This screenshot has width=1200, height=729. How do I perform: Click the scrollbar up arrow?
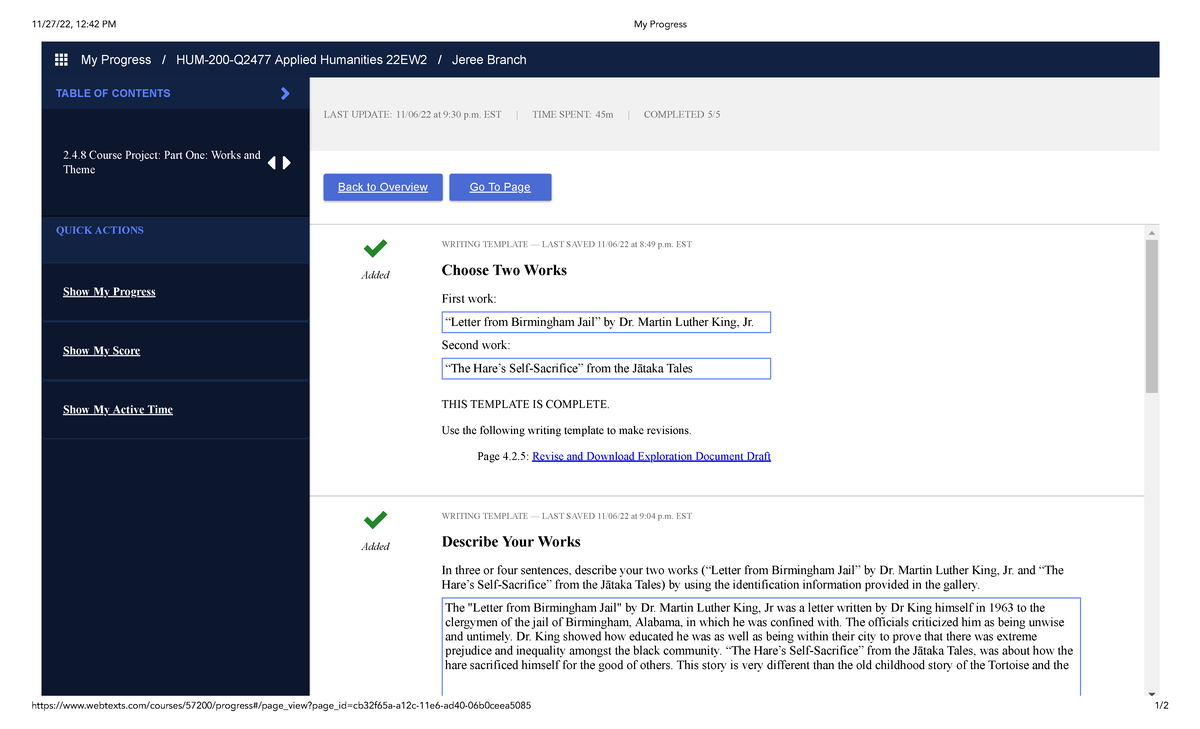click(1151, 231)
